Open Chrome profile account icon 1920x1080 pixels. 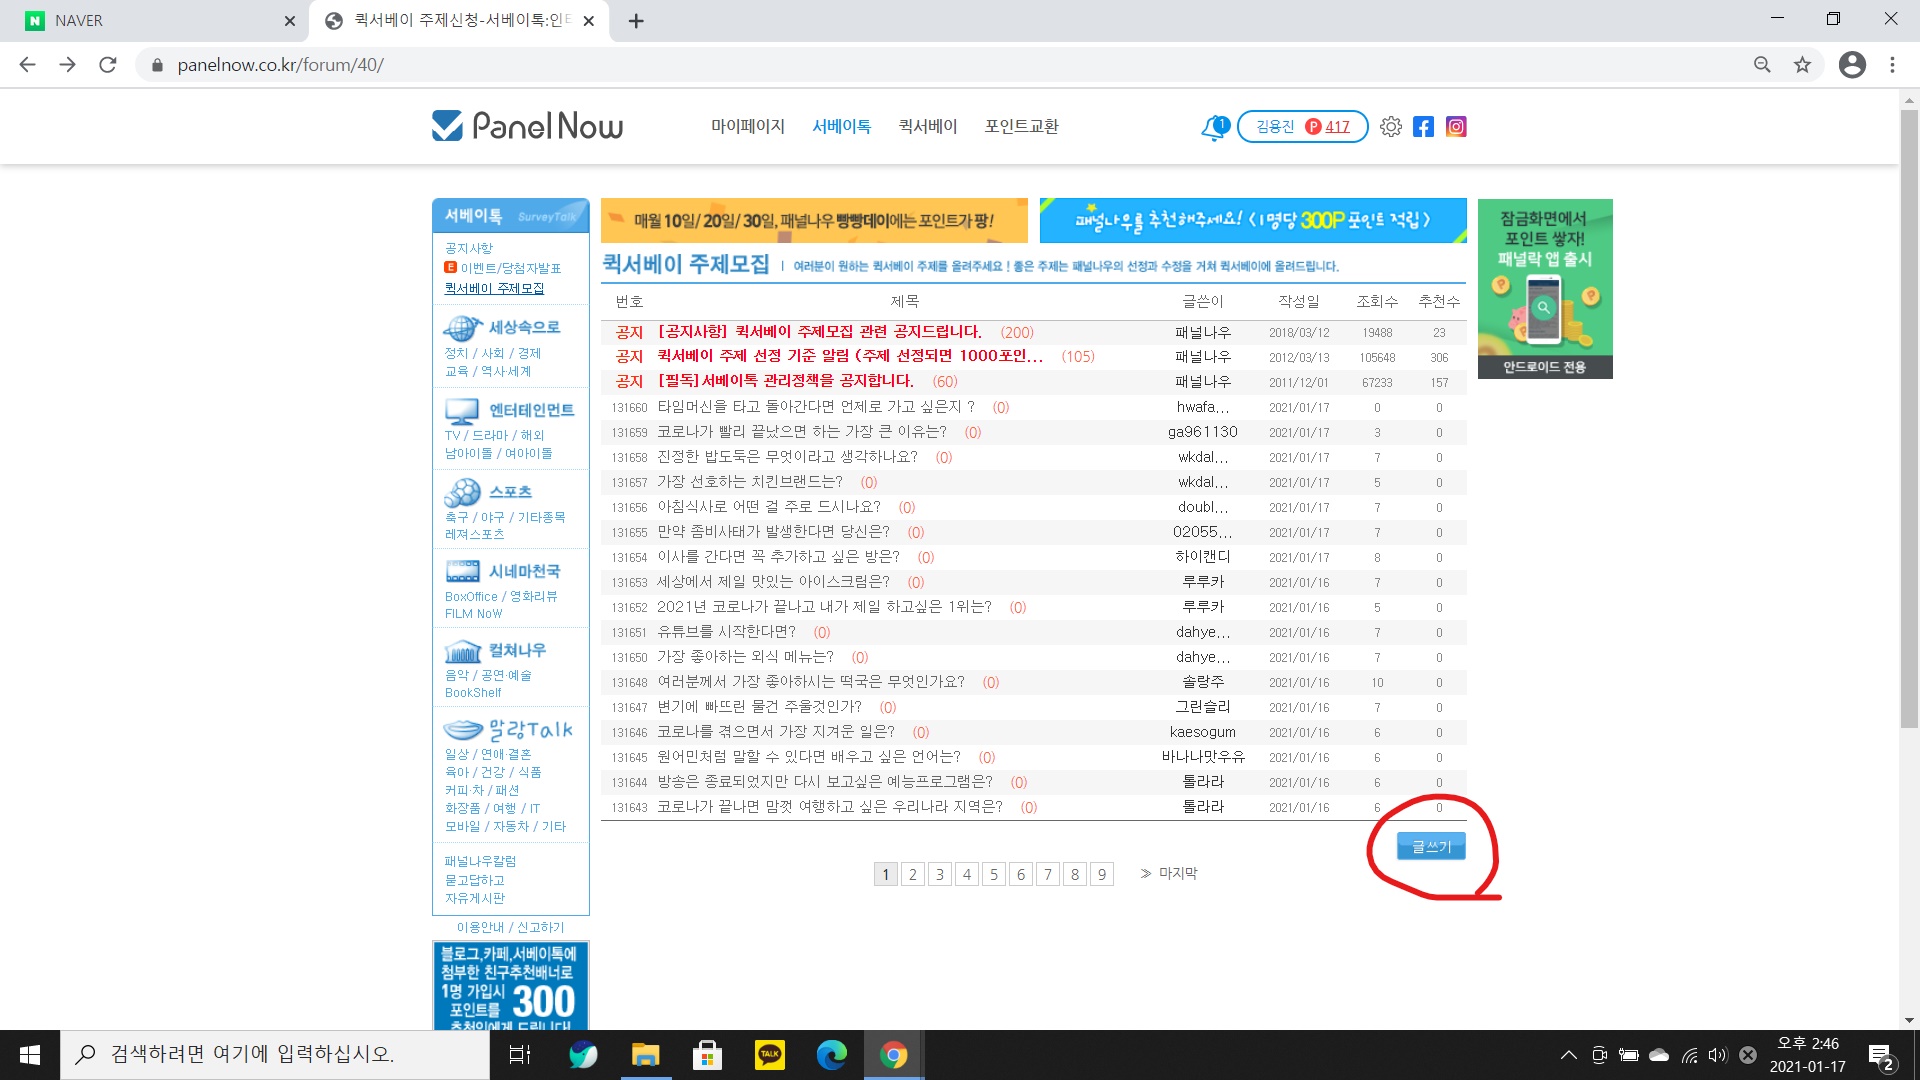pos(1852,65)
